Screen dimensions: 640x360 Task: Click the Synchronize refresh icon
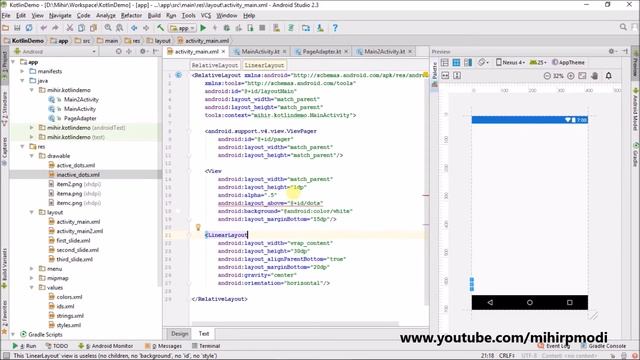point(29,28)
